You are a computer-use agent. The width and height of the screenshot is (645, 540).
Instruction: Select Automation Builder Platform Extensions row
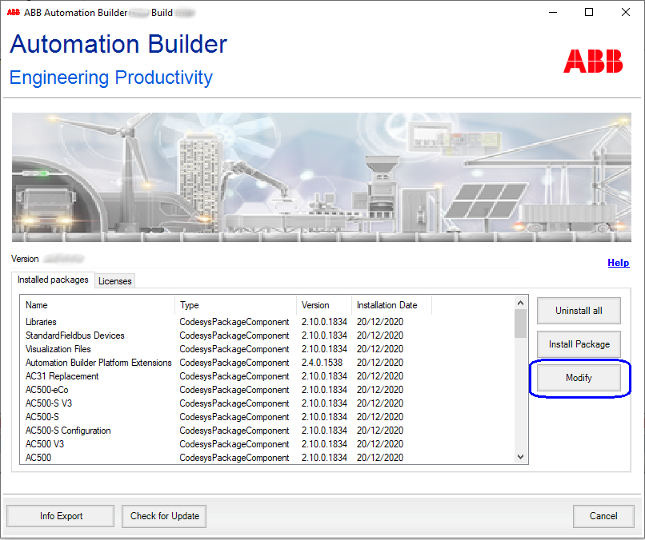coord(98,363)
